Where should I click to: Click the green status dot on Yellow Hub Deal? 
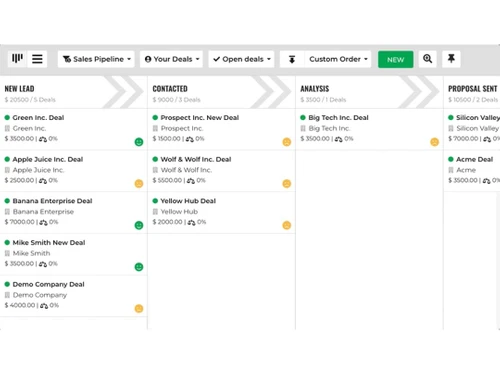[155, 201]
